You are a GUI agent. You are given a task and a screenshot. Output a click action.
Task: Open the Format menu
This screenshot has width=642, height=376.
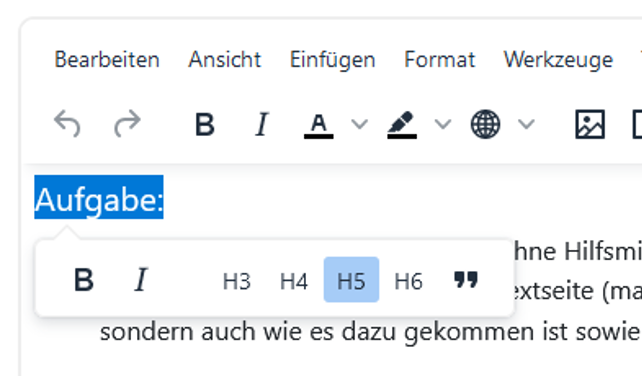(440, 60)
